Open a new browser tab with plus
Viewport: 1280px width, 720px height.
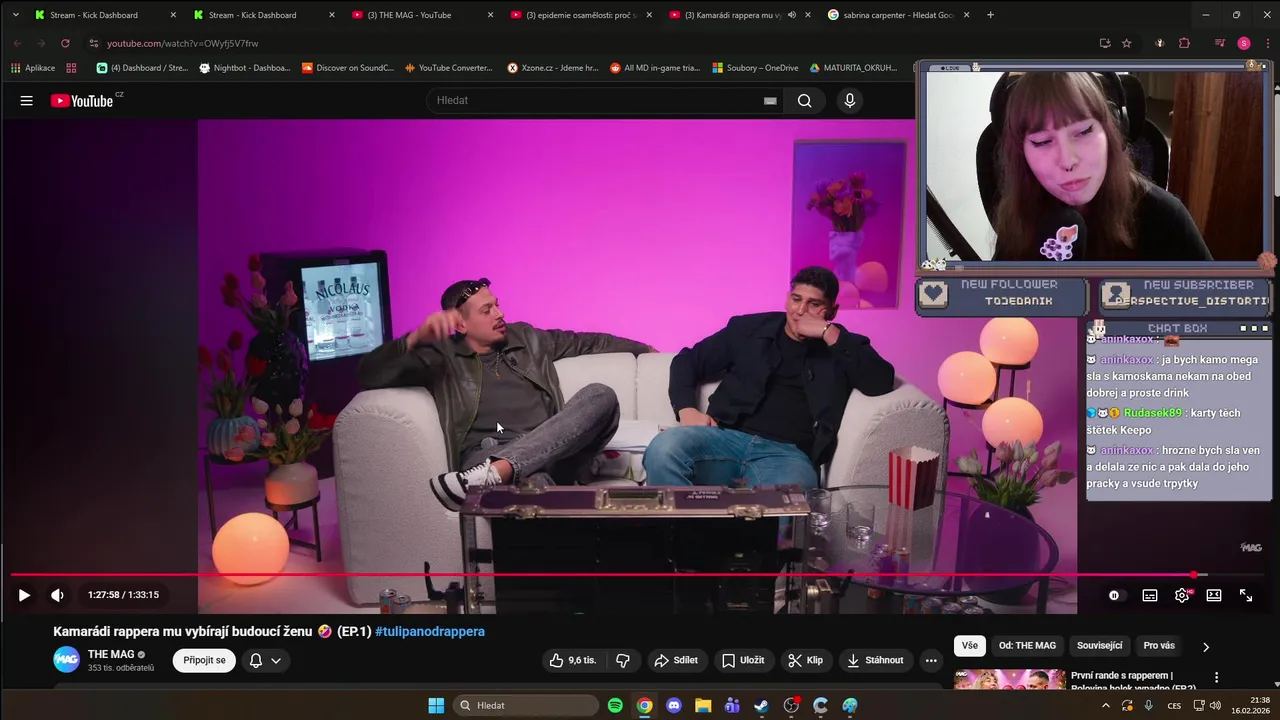tap(990, 15)
